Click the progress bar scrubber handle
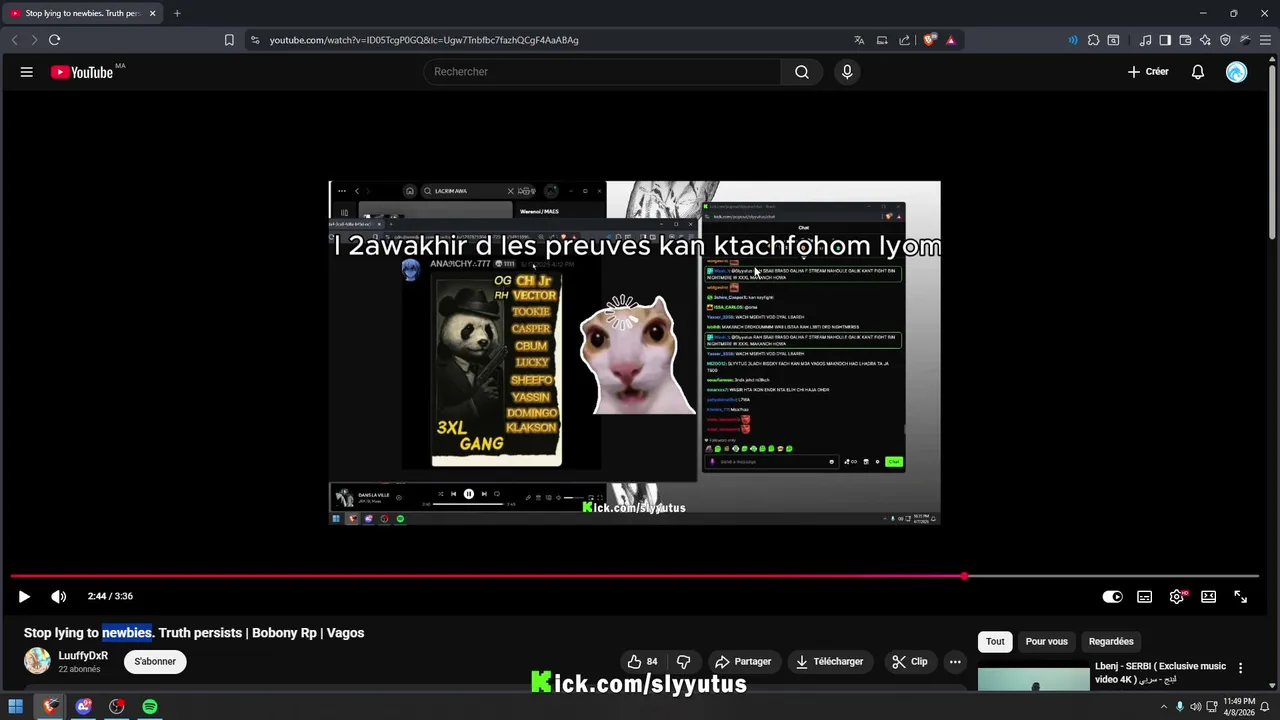1280x720 pixels. click(x=964, y=576)
